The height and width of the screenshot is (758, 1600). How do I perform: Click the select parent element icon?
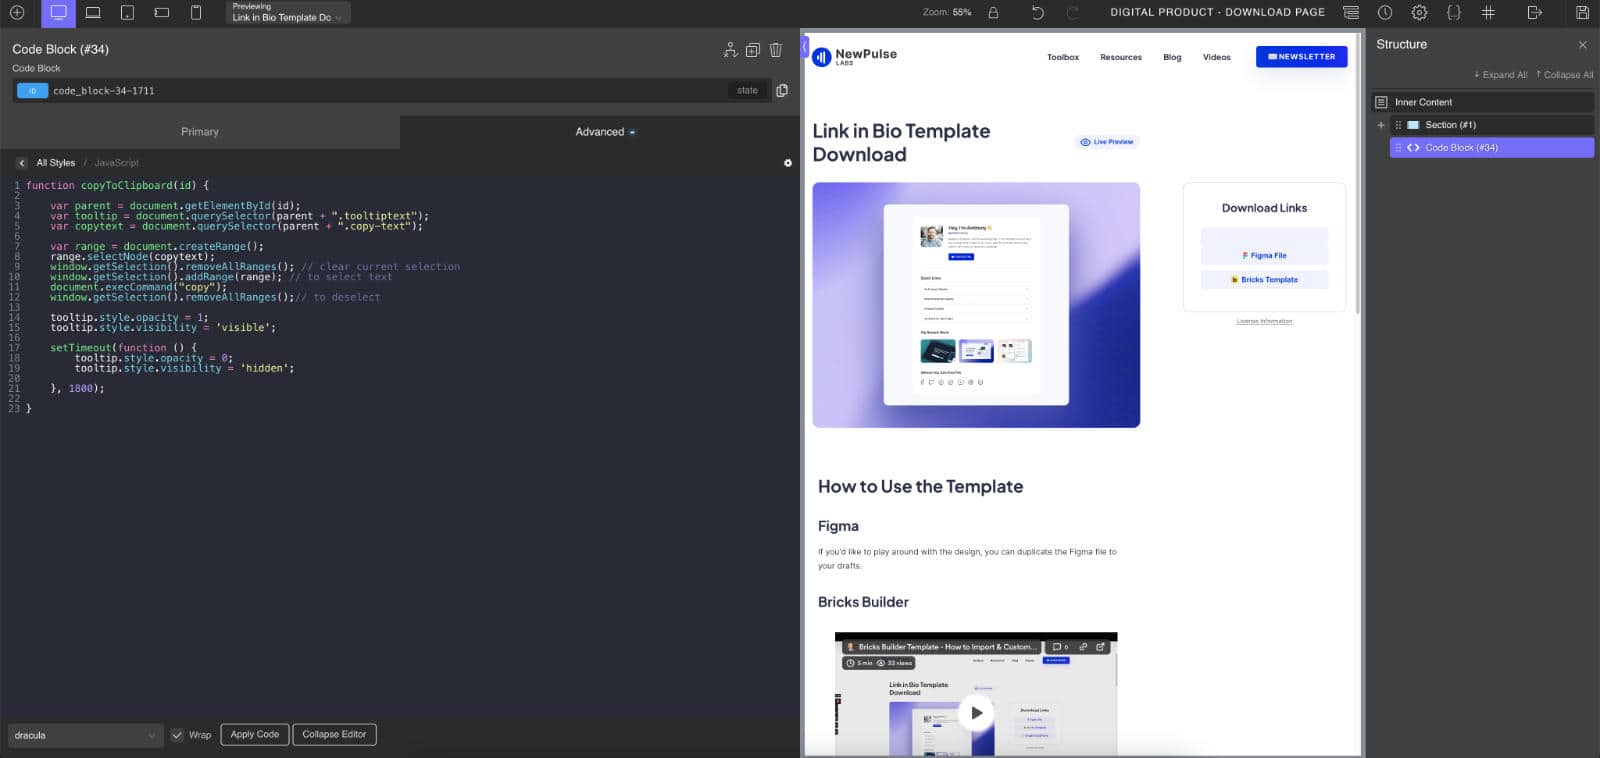click(x=730, y=50)
